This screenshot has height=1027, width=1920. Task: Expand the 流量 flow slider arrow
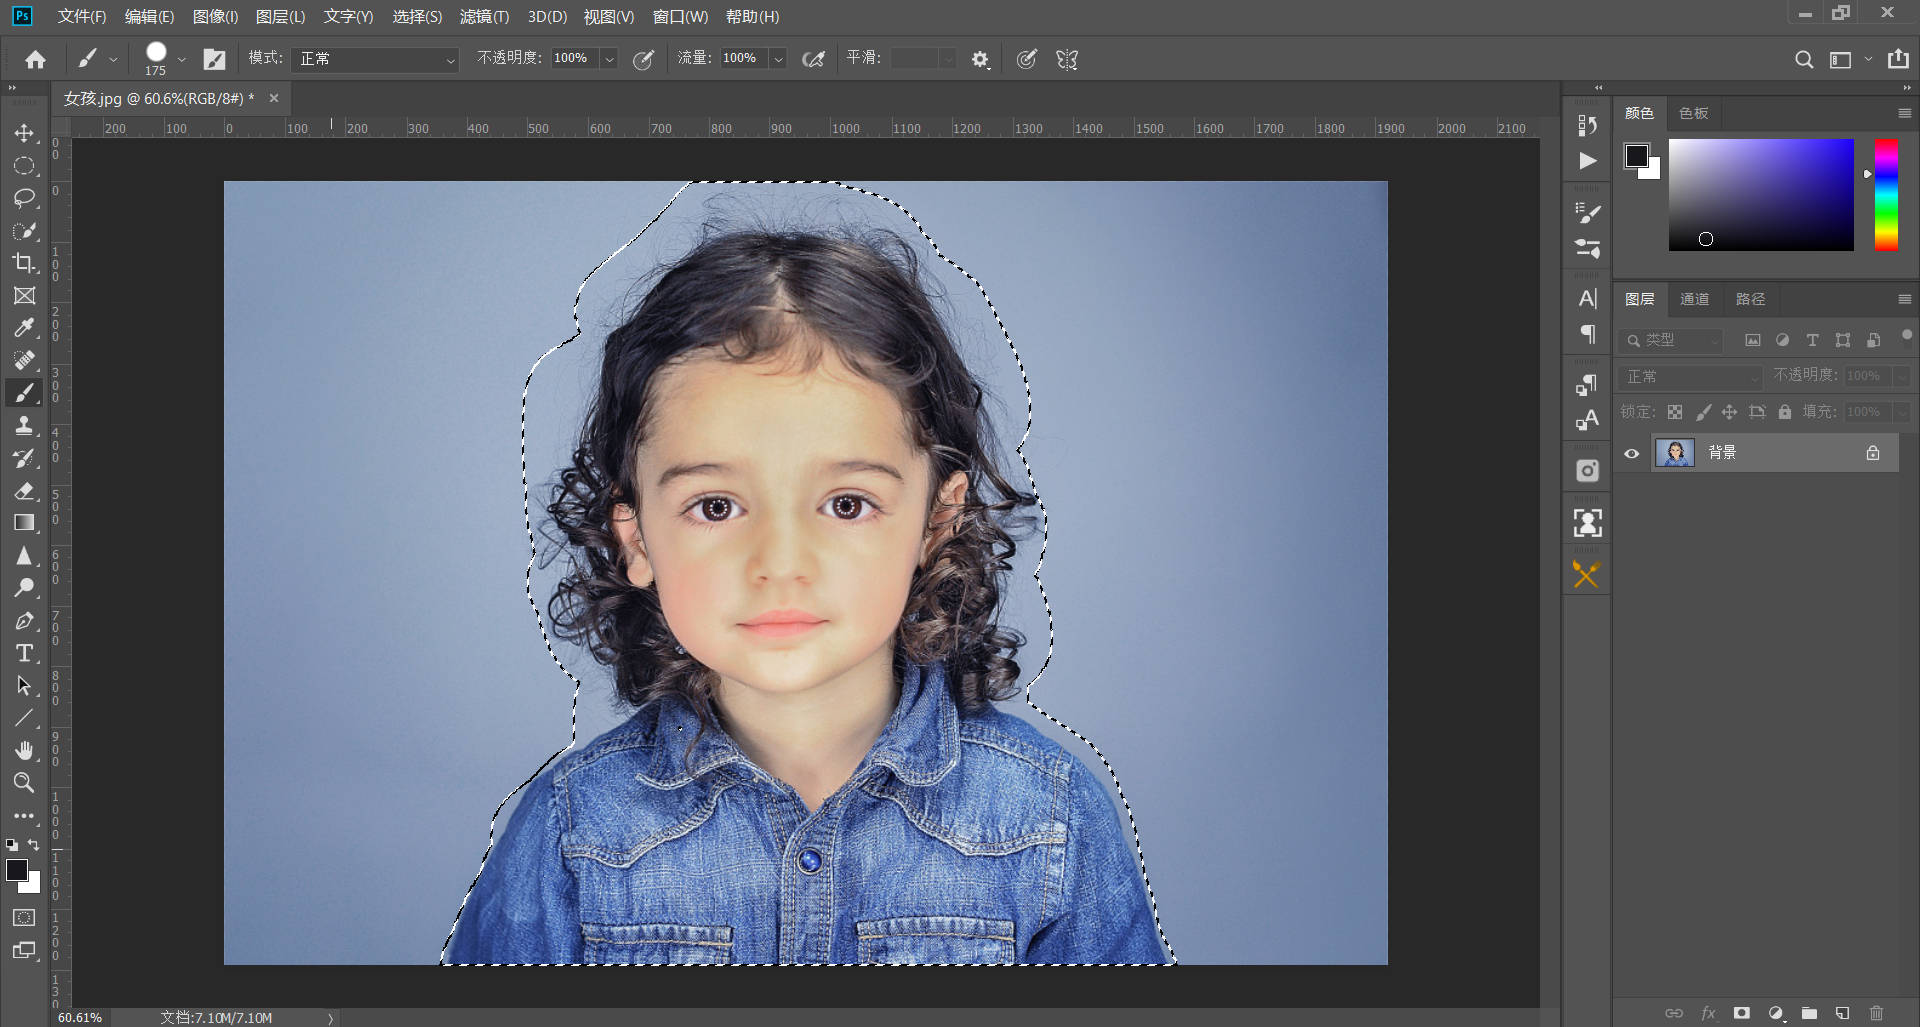tap(778, 59)
